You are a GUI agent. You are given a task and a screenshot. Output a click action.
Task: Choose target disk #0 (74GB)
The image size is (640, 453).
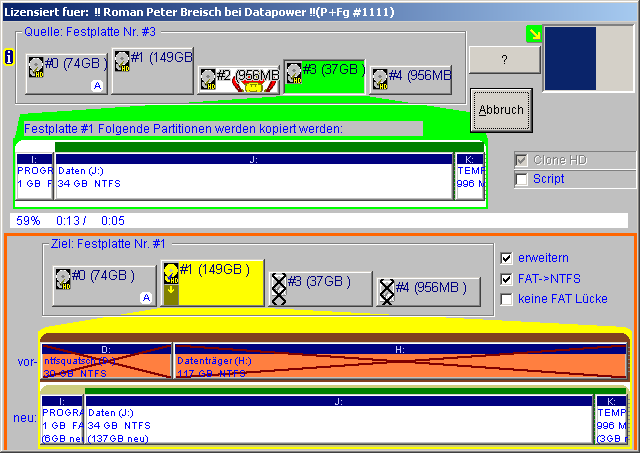pos(104,284)
